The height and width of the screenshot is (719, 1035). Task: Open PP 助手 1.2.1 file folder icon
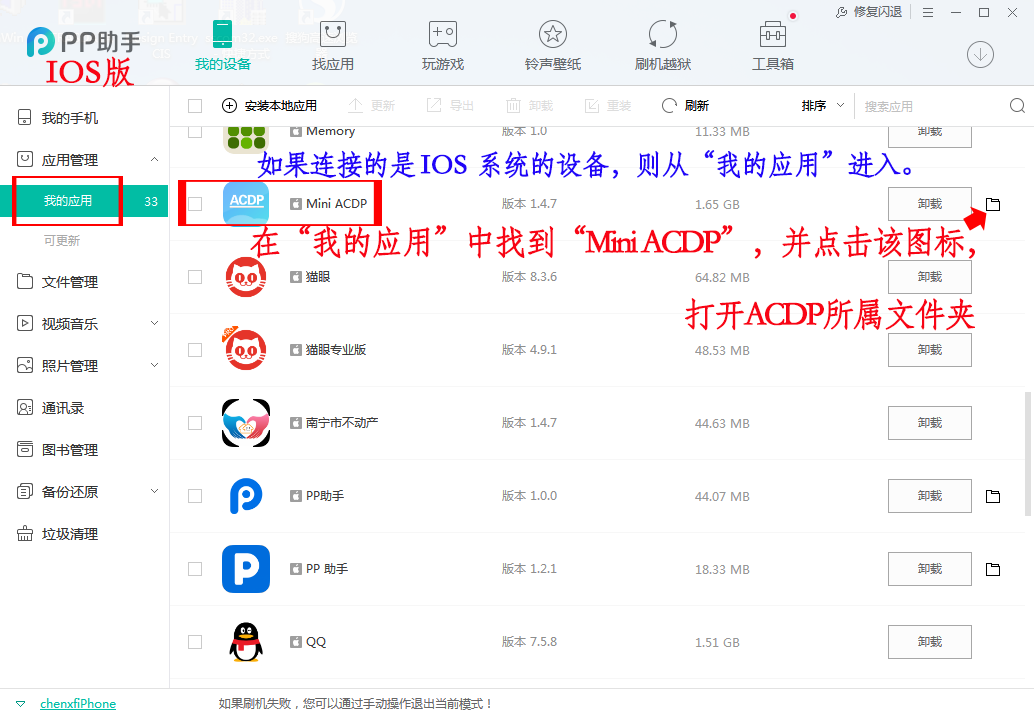click(993, 569)
